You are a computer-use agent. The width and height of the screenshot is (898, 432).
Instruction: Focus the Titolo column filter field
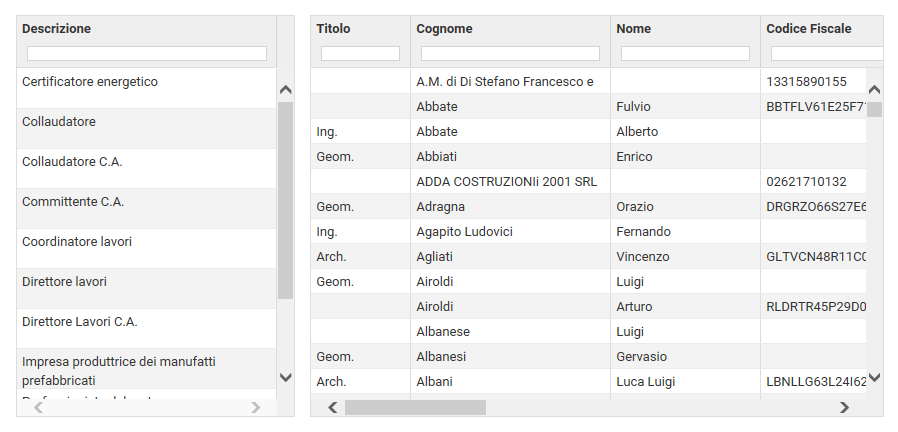click(360, 53)
